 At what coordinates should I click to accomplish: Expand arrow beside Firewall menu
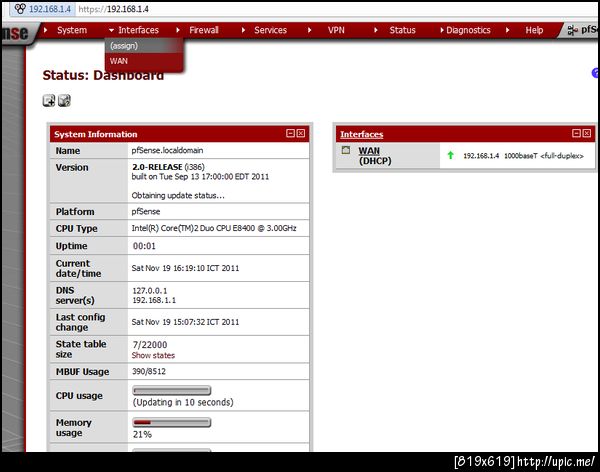point(178,30)
